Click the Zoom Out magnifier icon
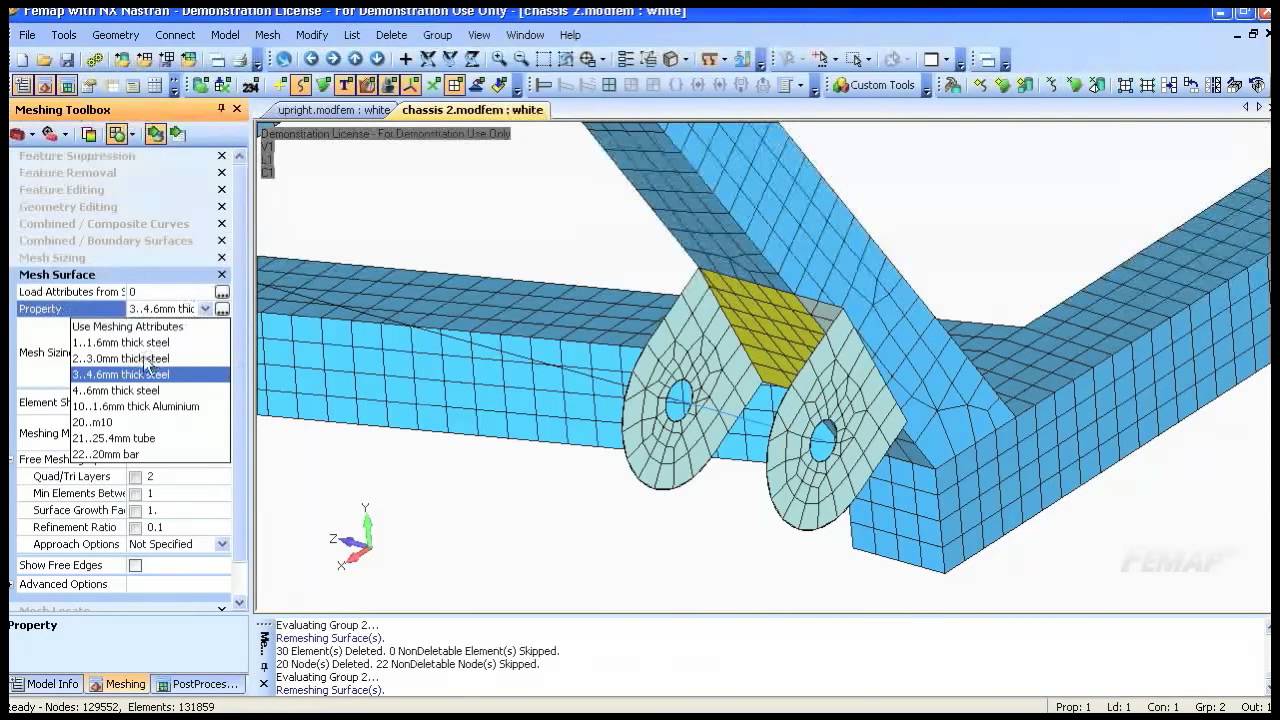1280x720 pixels. coord(521,60)
